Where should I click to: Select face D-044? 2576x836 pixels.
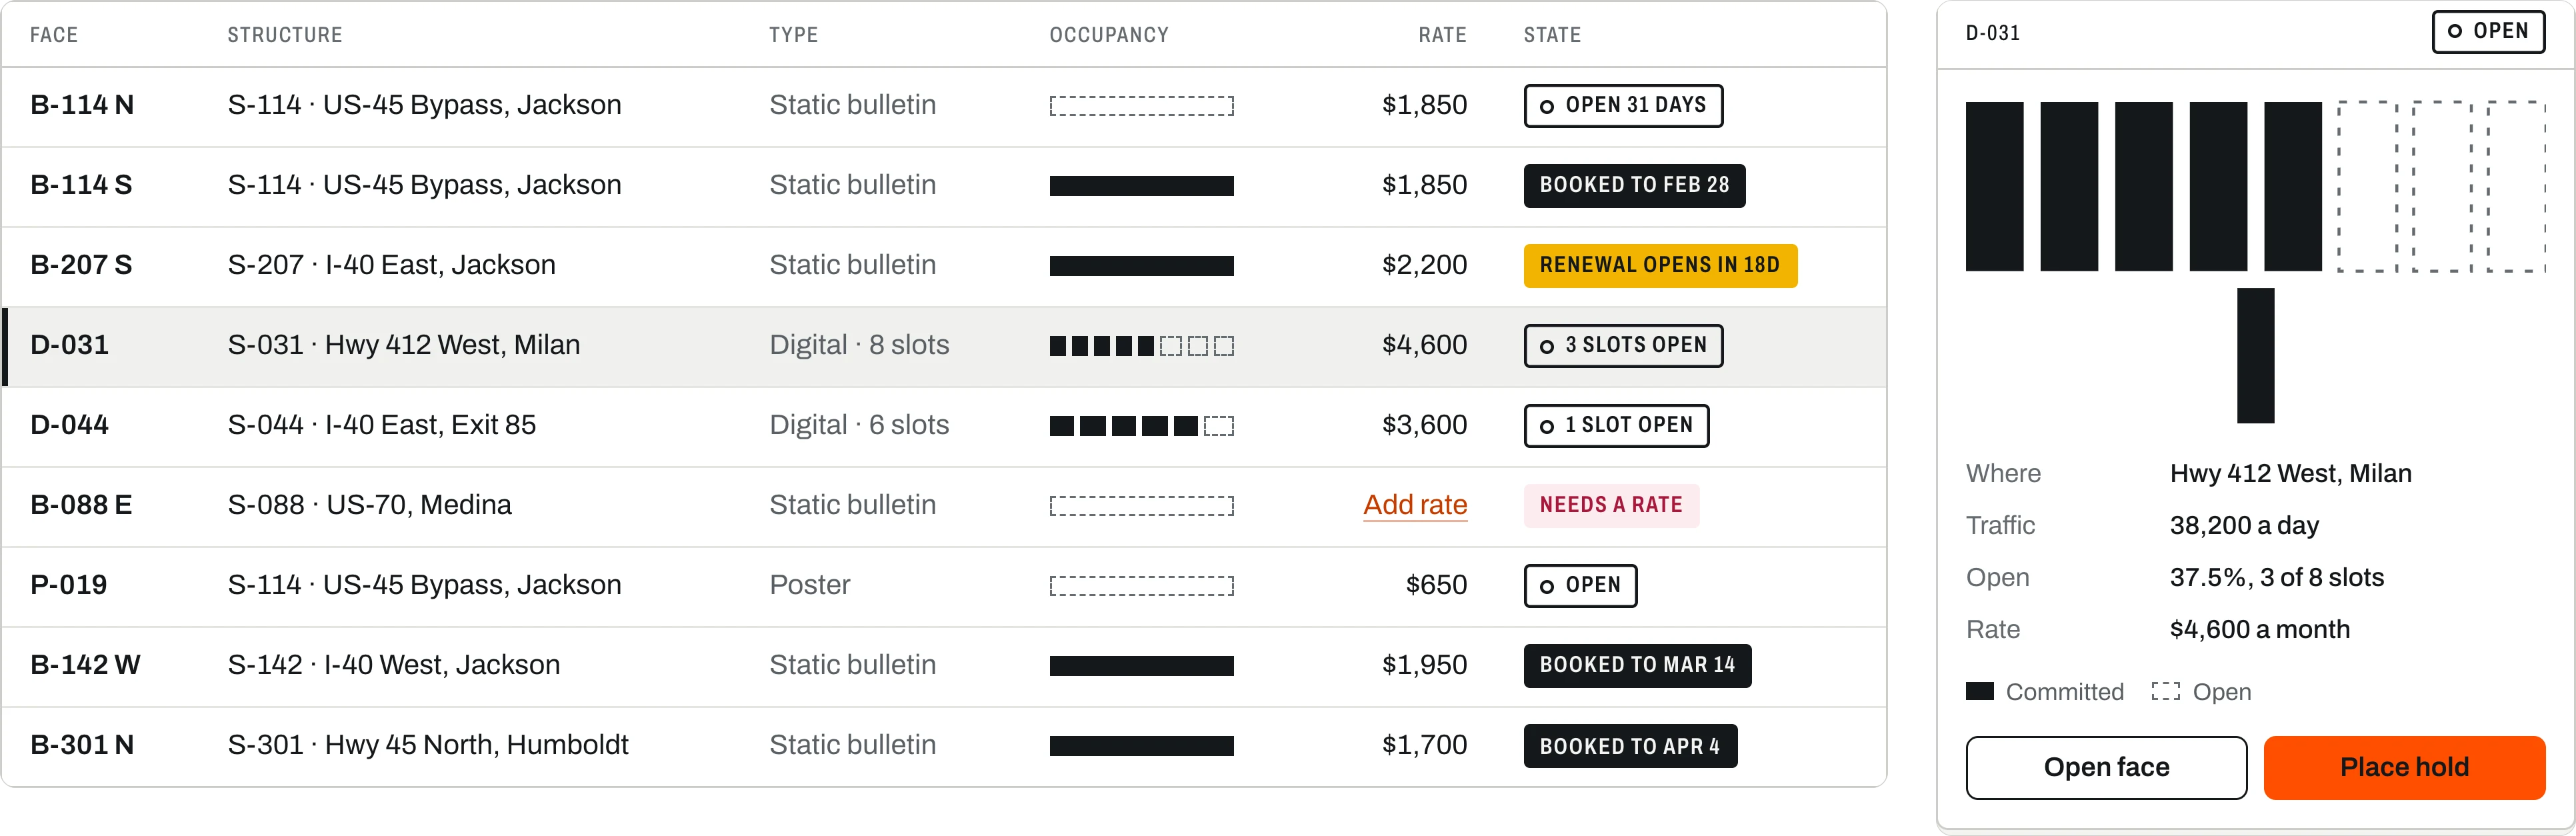(x=944, y=426)
